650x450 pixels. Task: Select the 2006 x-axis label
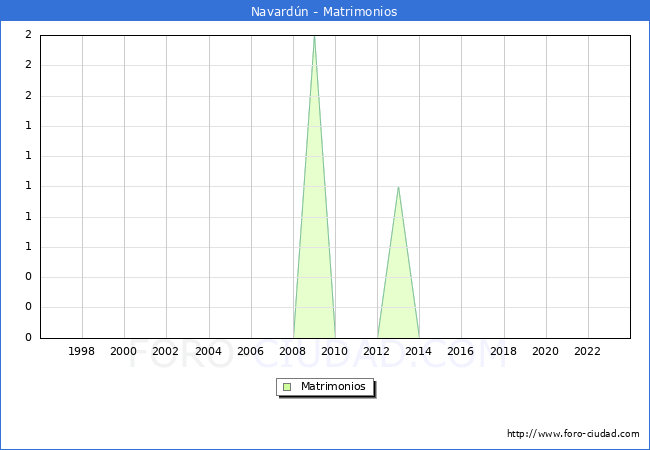click(x=250, y=351)
